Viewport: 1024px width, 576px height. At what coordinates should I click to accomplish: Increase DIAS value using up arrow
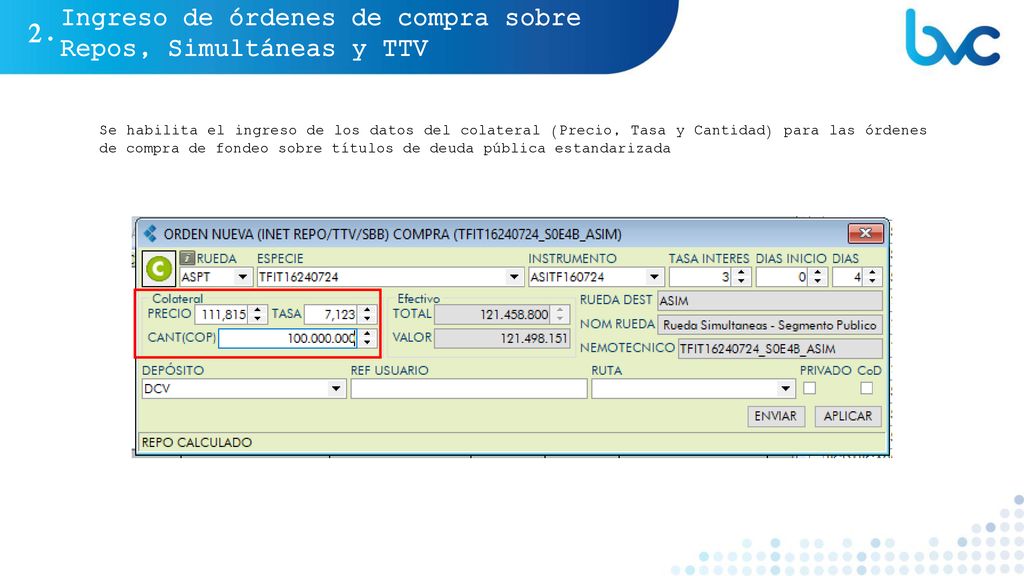873,272
